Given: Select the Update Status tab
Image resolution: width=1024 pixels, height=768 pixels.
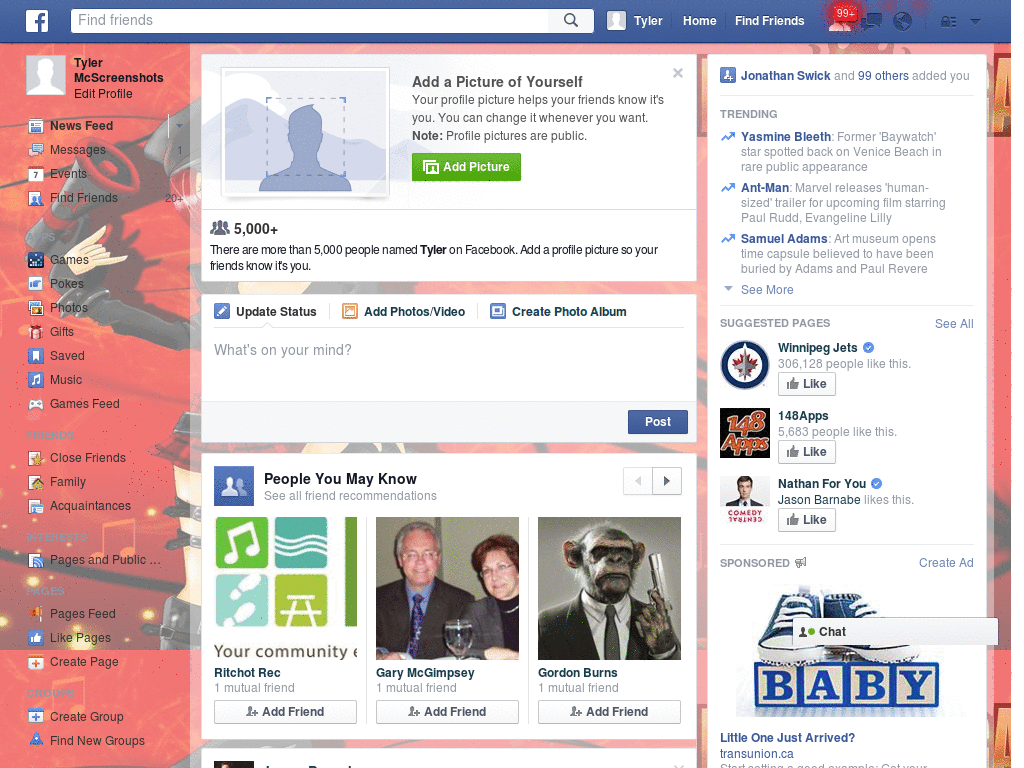Looking at the screenshot, I should (265, 312).
